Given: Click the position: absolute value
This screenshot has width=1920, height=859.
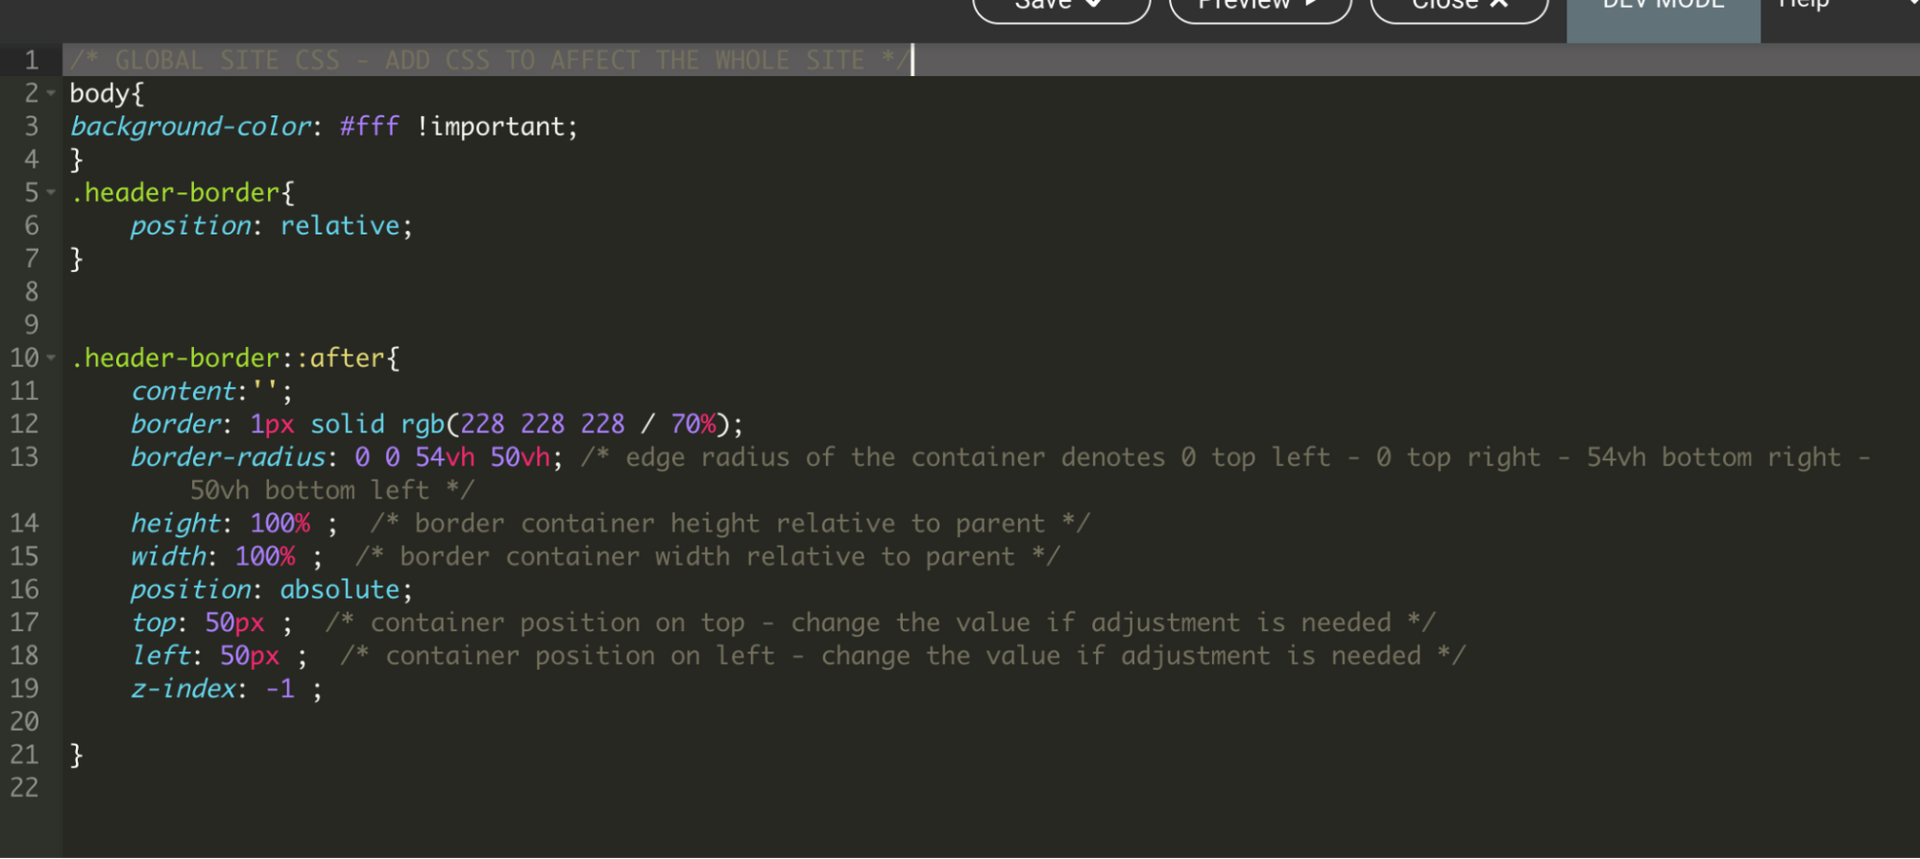Looking at the screenshot, I should click(340, 590).
